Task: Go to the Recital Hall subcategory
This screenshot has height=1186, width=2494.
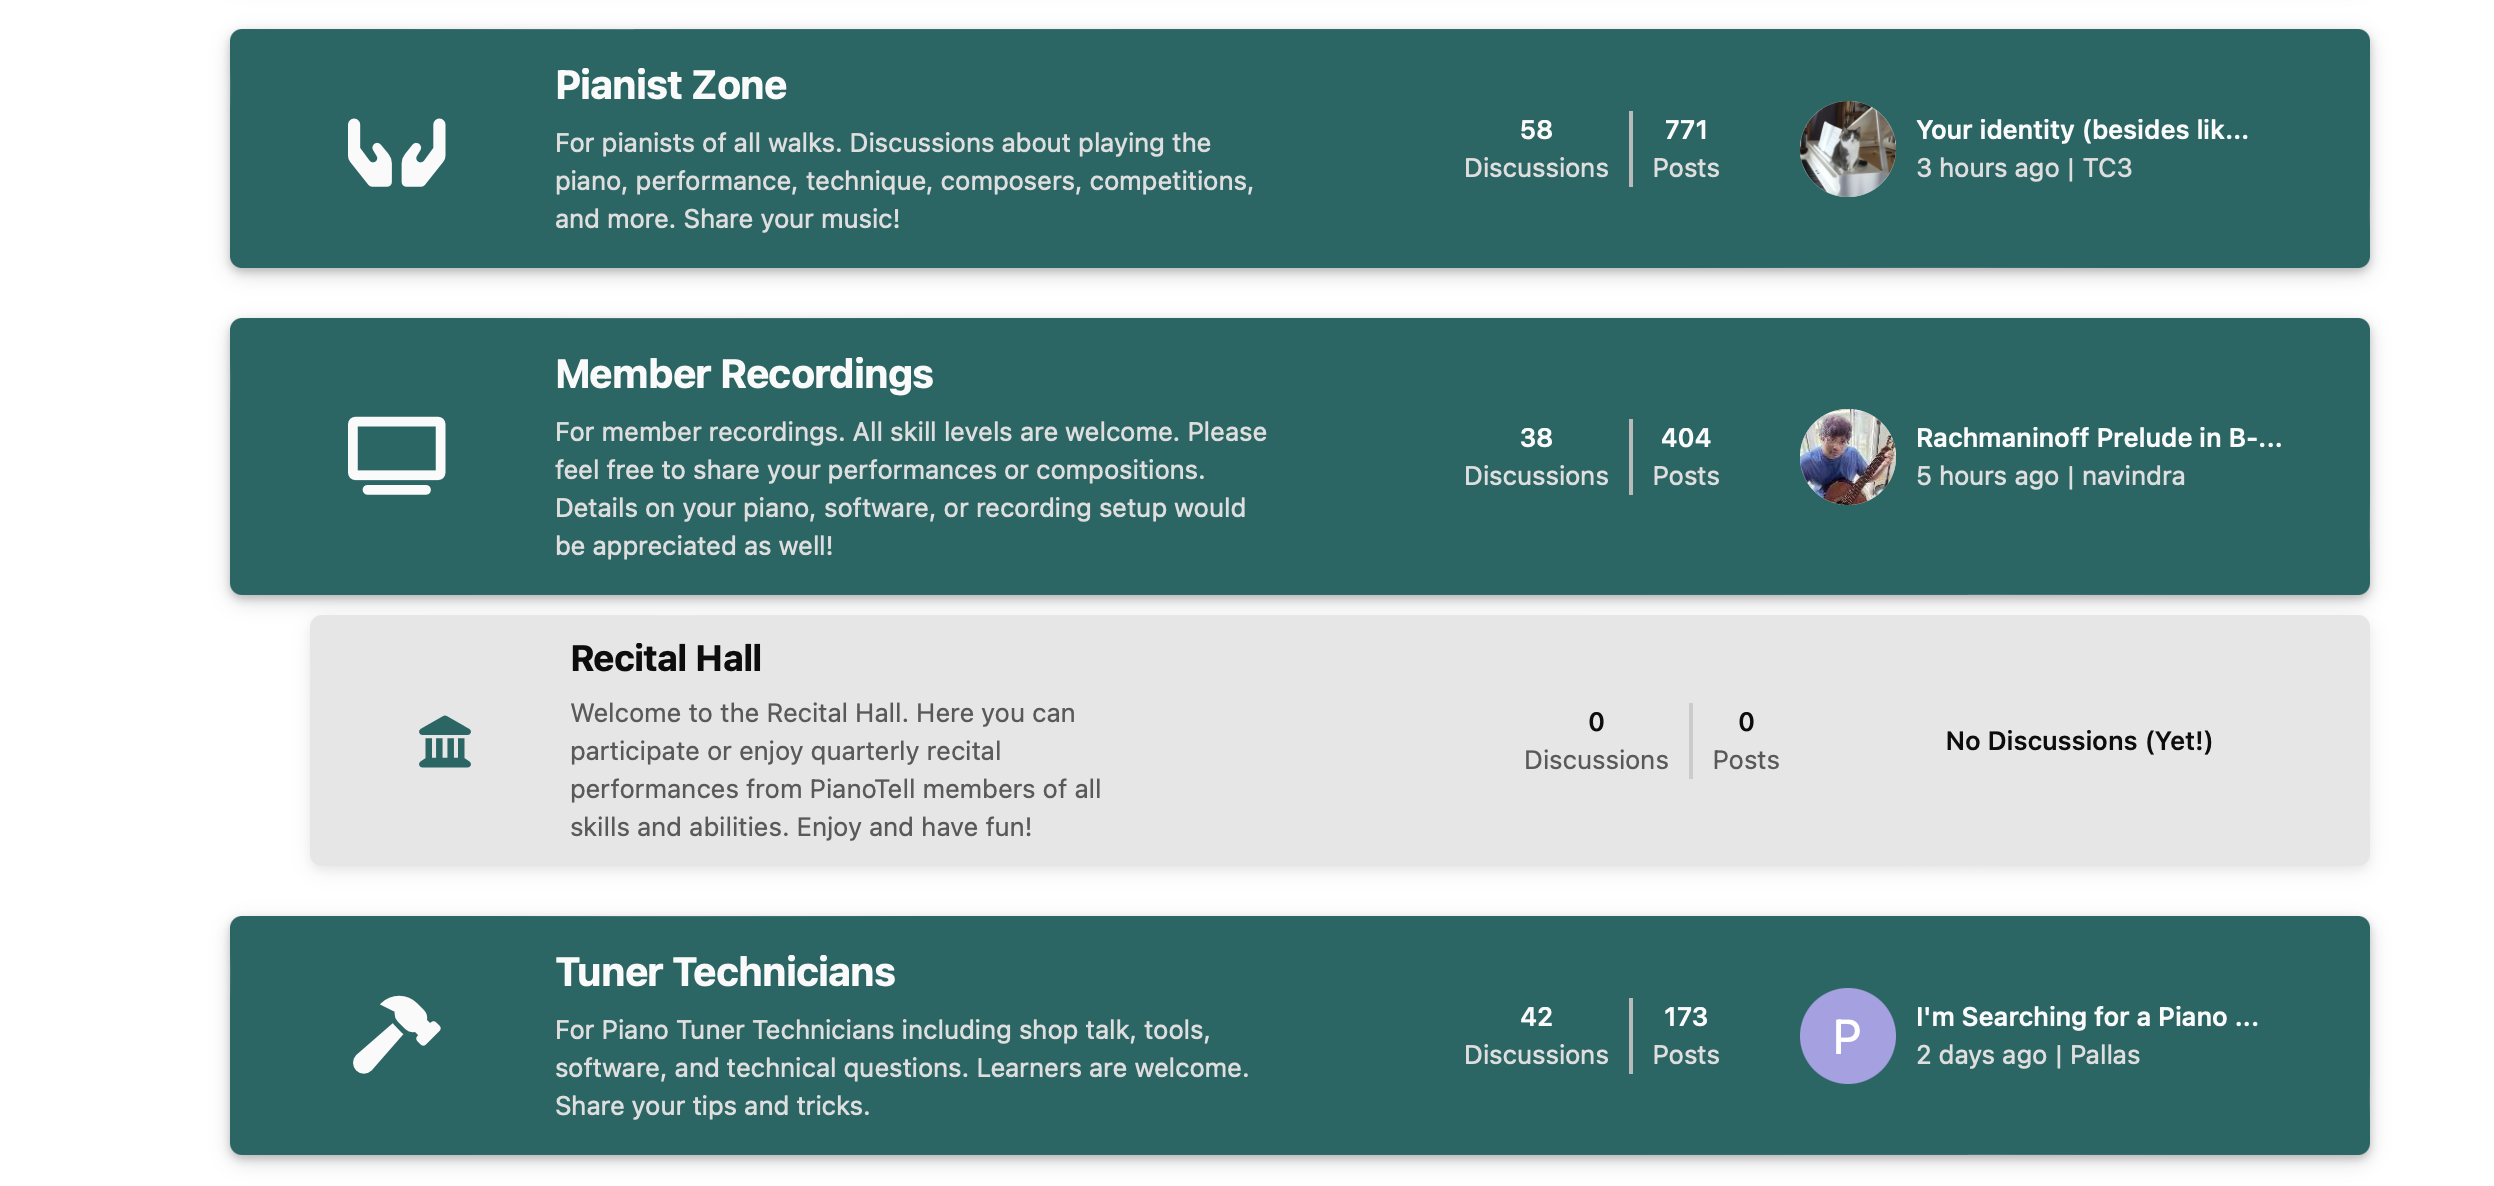Action: 665,659
